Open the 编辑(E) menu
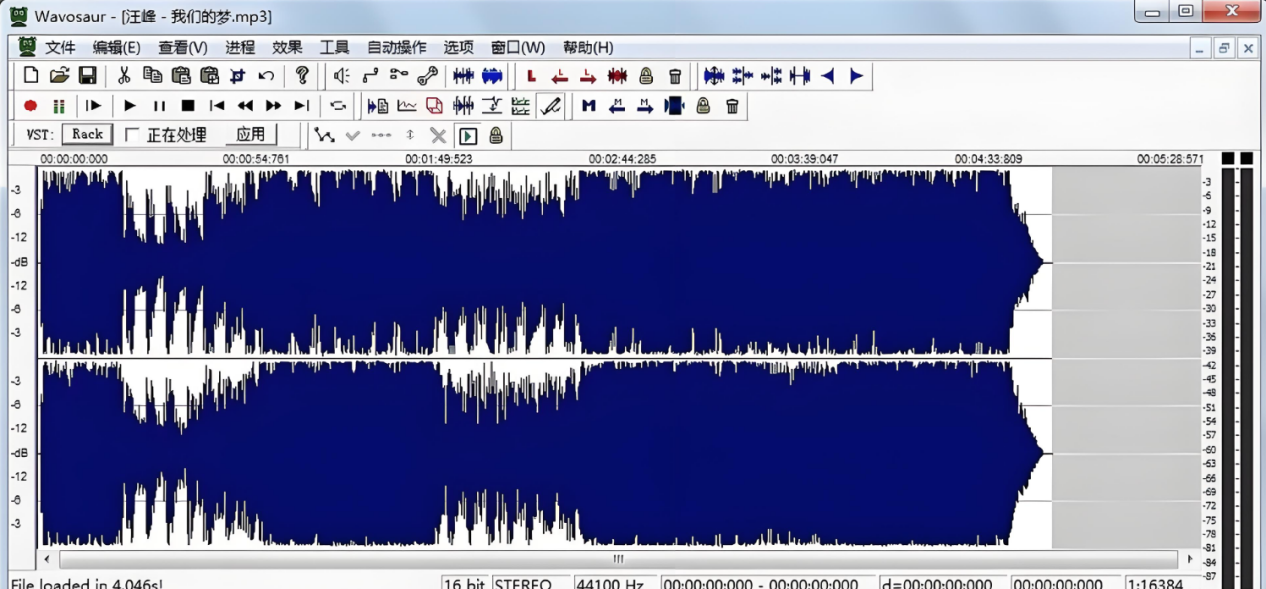The height and width of the screenshot is (589, 1266). (116, 47)
